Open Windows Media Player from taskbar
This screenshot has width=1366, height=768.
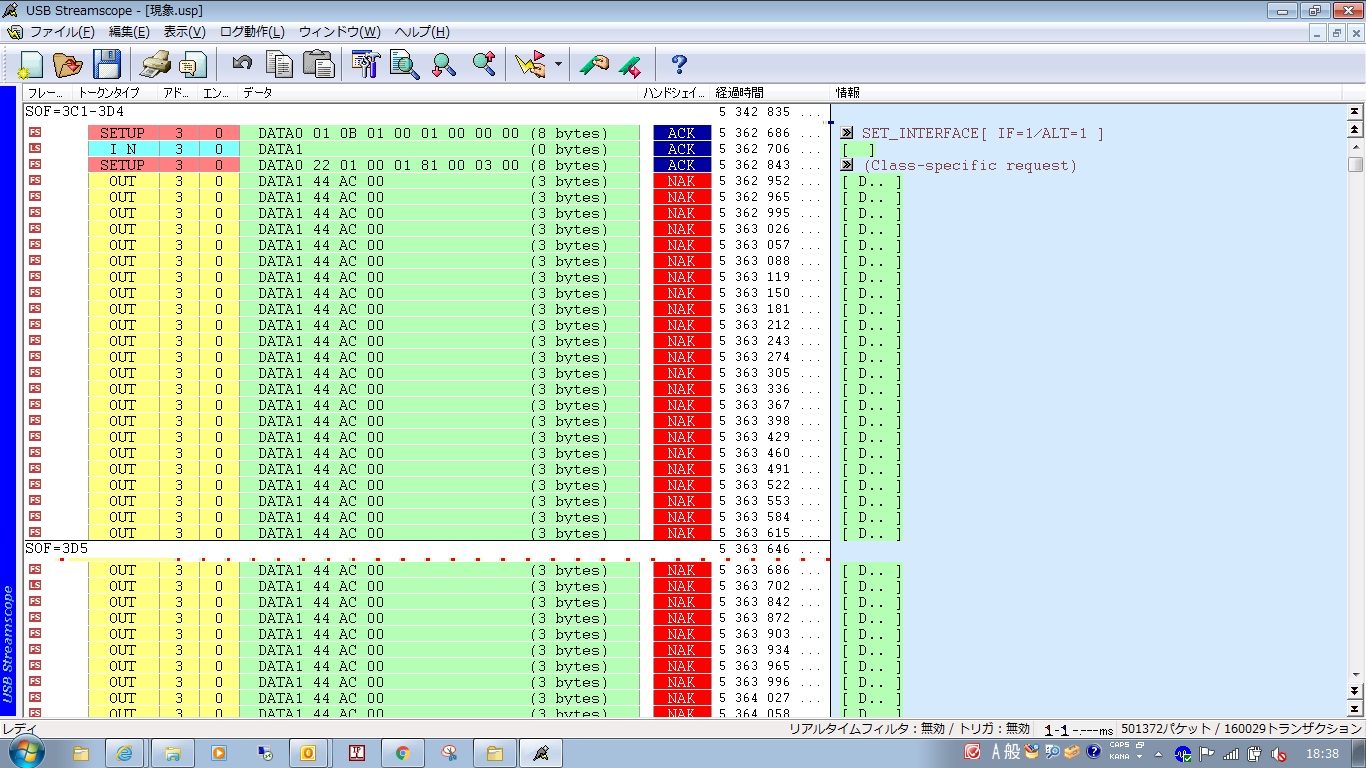[x=217, y=753]
